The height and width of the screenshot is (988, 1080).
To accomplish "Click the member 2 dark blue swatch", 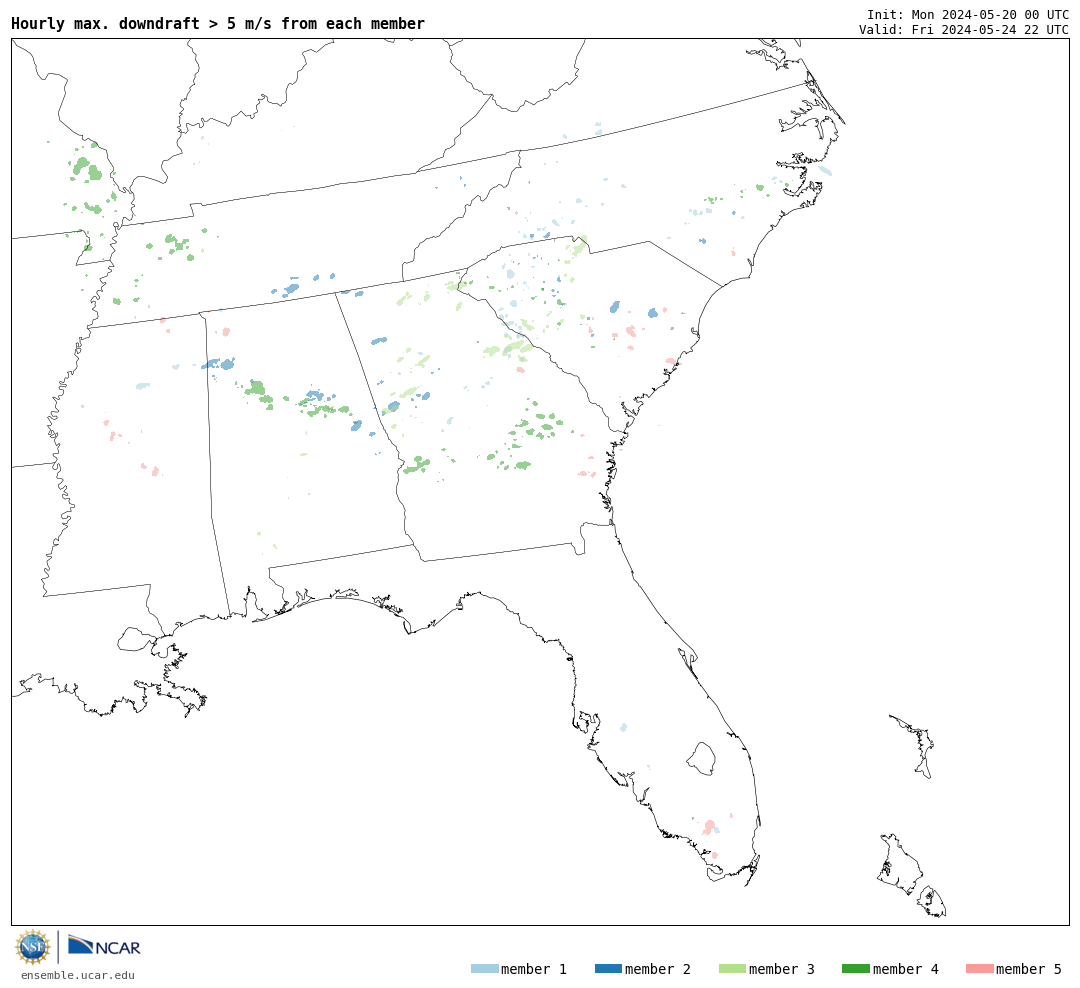I will [608, 968].
